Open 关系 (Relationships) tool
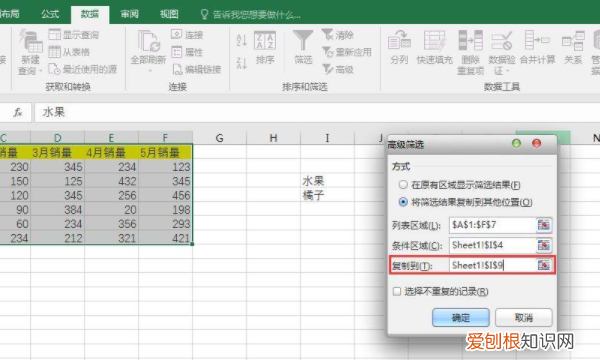 [573, 48]
